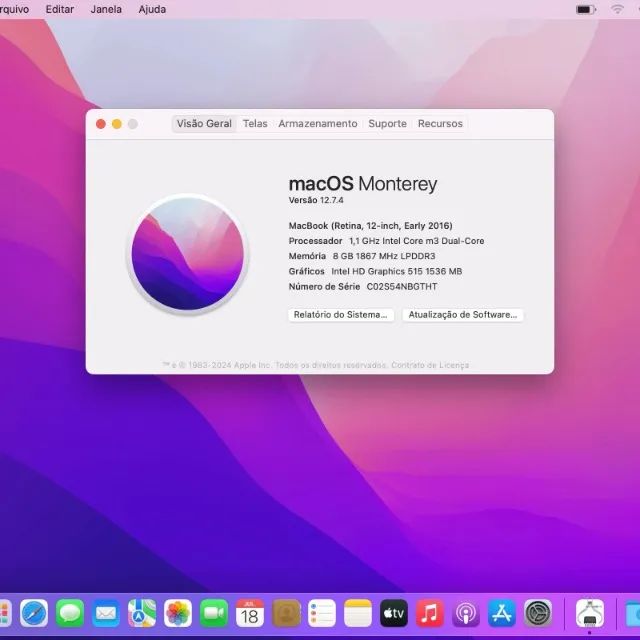640x640 pixels.
Task: Click the macOS Monterey title text
Action: click(x=363, y=184)
